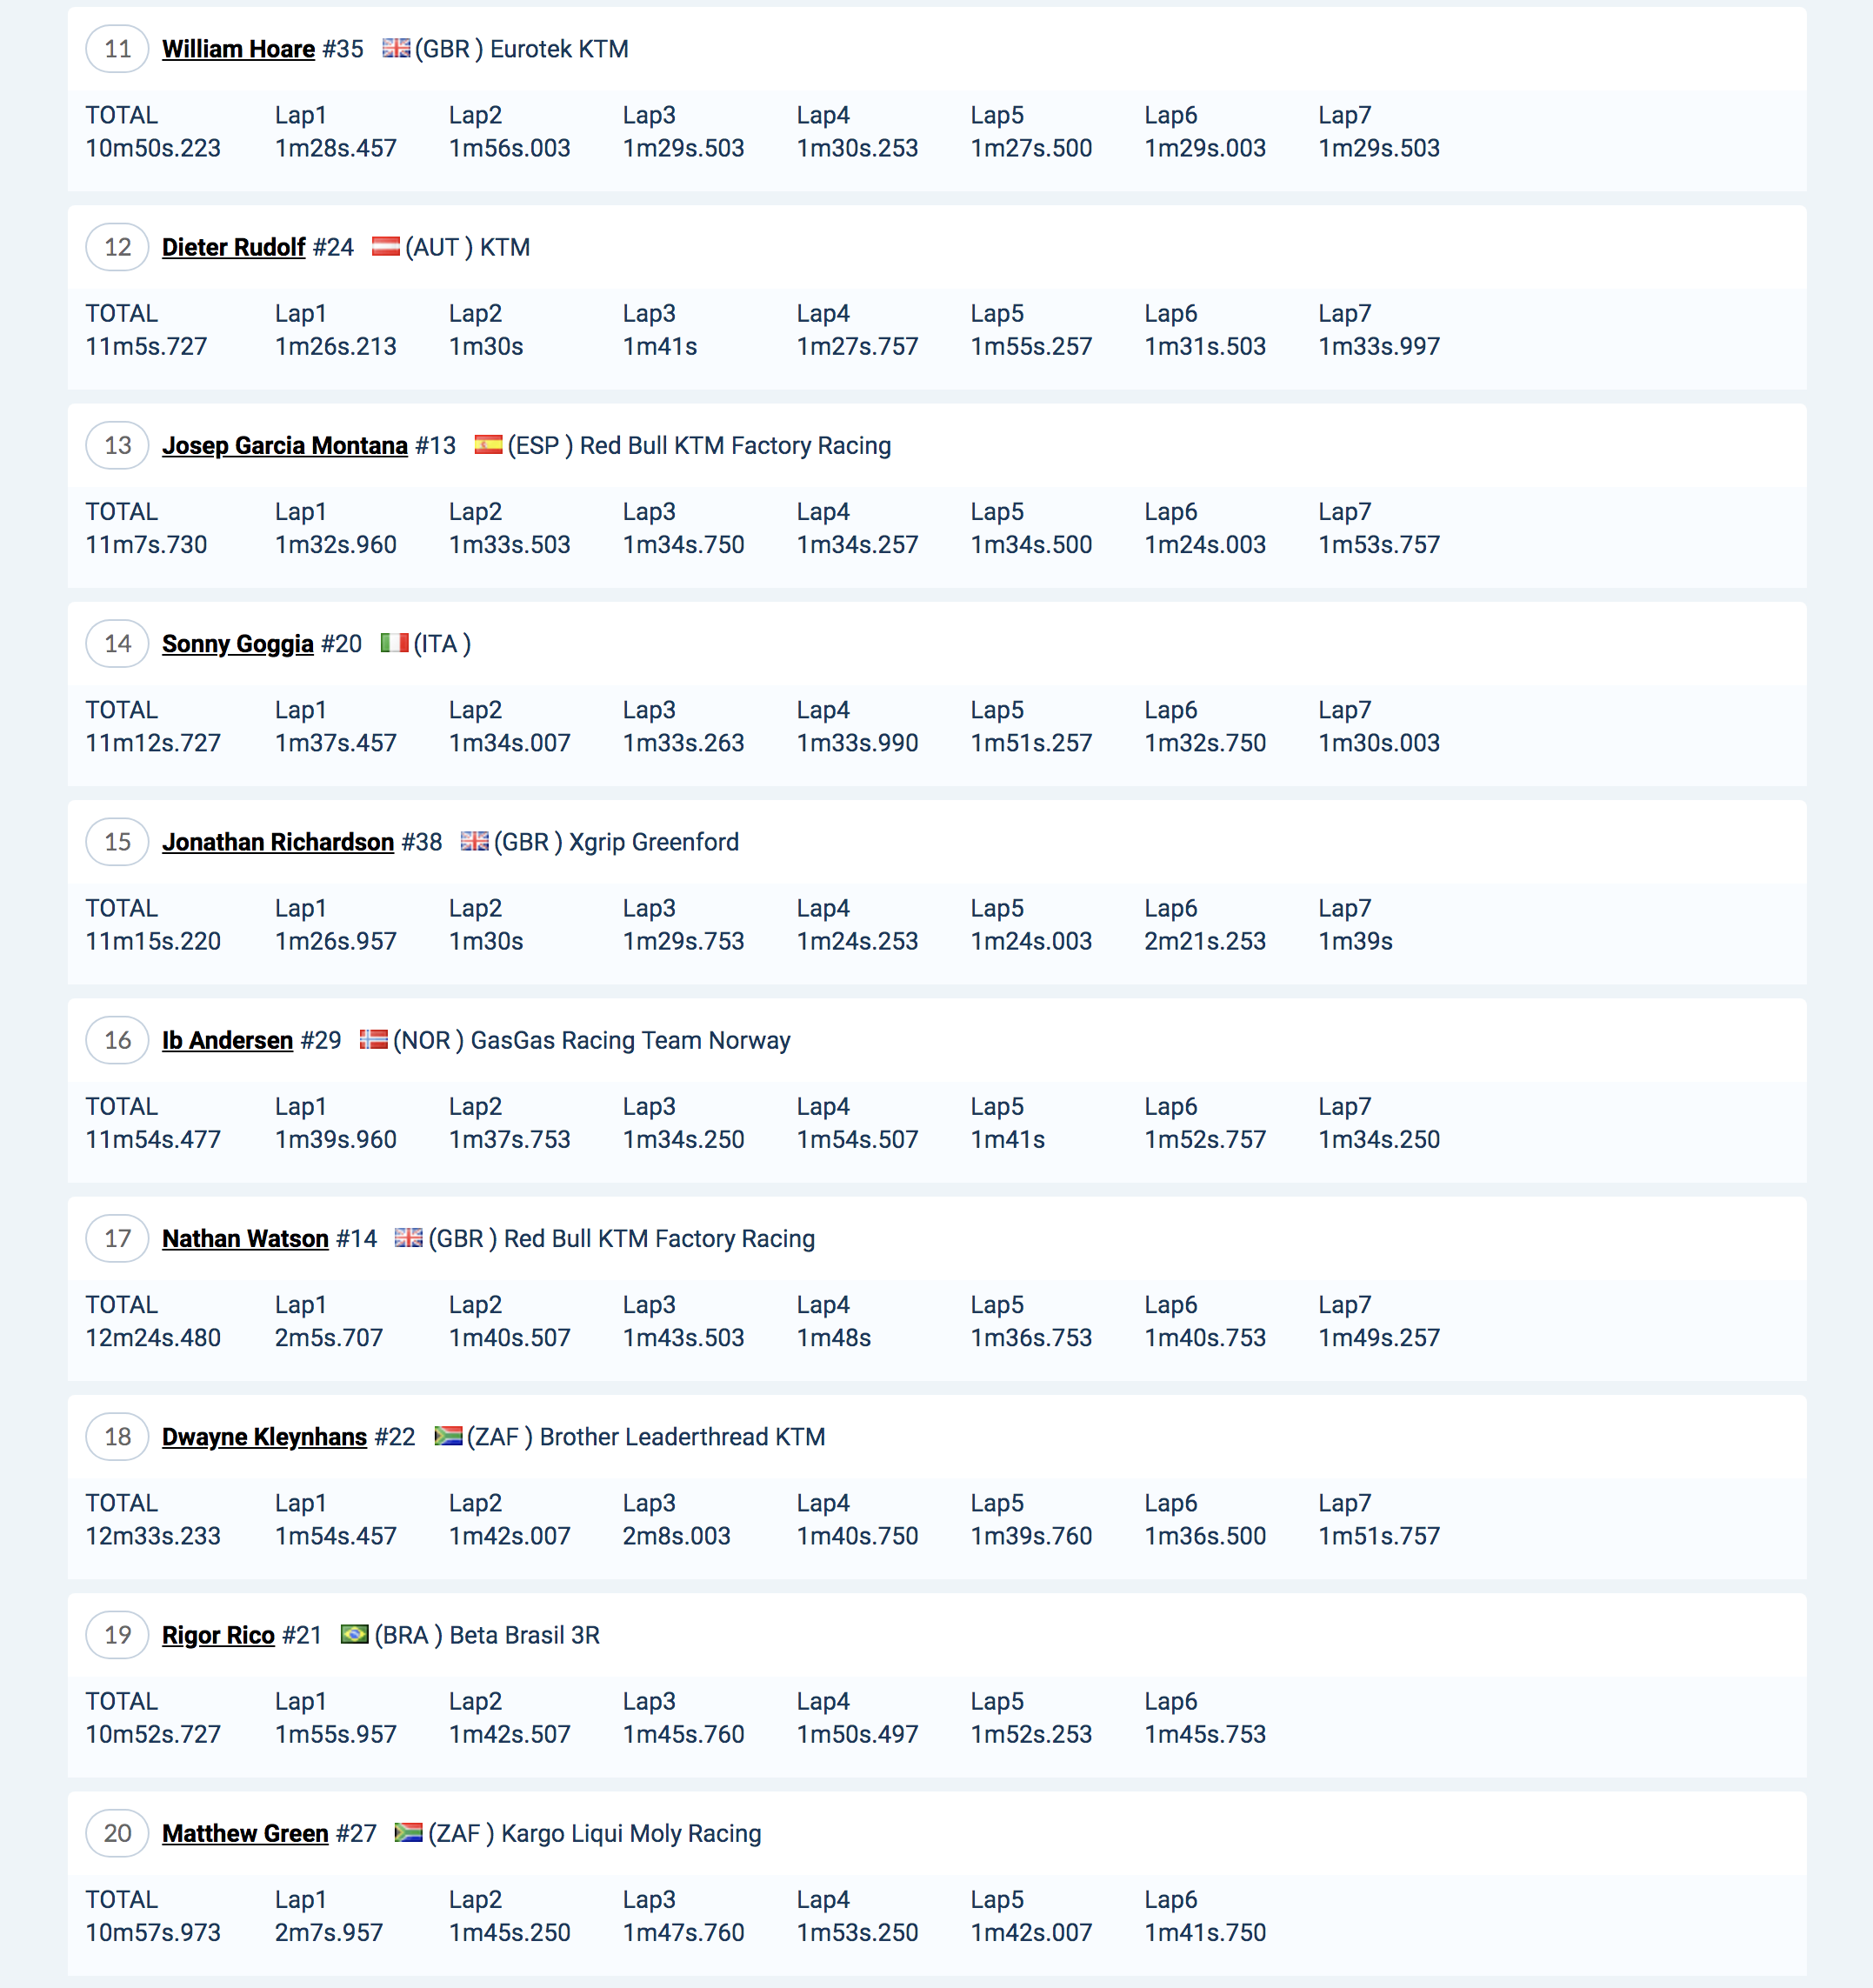1873x1988 pixels.
Task: Click Josep Garcia Montana's name
Action: [284, 445]
